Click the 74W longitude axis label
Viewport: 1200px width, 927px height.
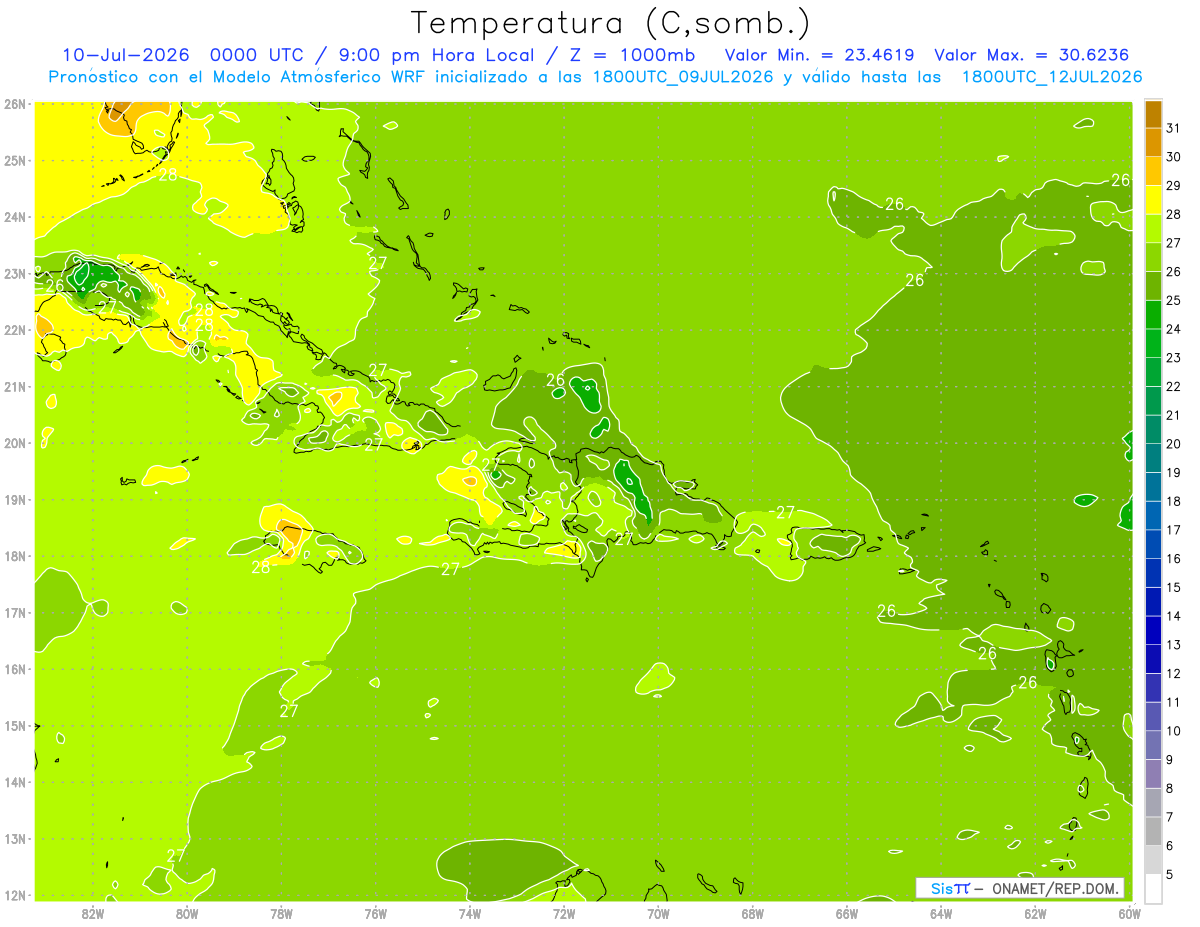point(470,913)
